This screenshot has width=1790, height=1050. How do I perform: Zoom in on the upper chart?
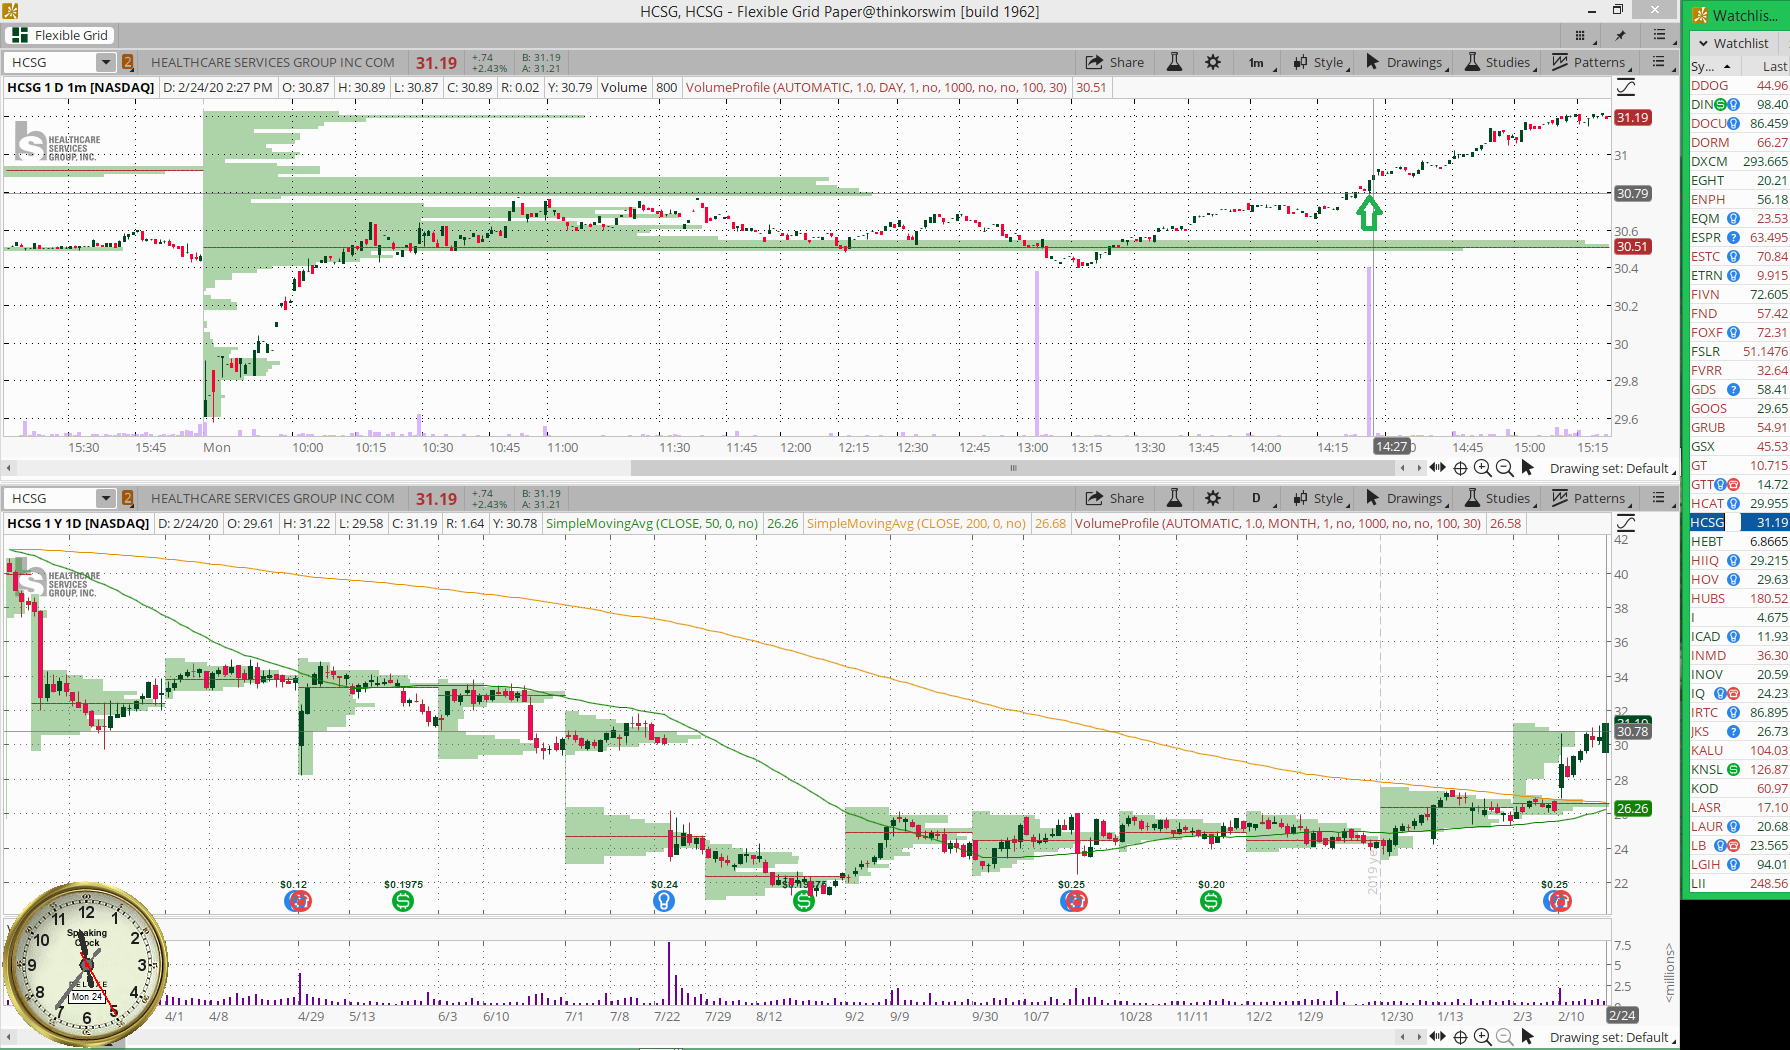[x=1482, y=468]
